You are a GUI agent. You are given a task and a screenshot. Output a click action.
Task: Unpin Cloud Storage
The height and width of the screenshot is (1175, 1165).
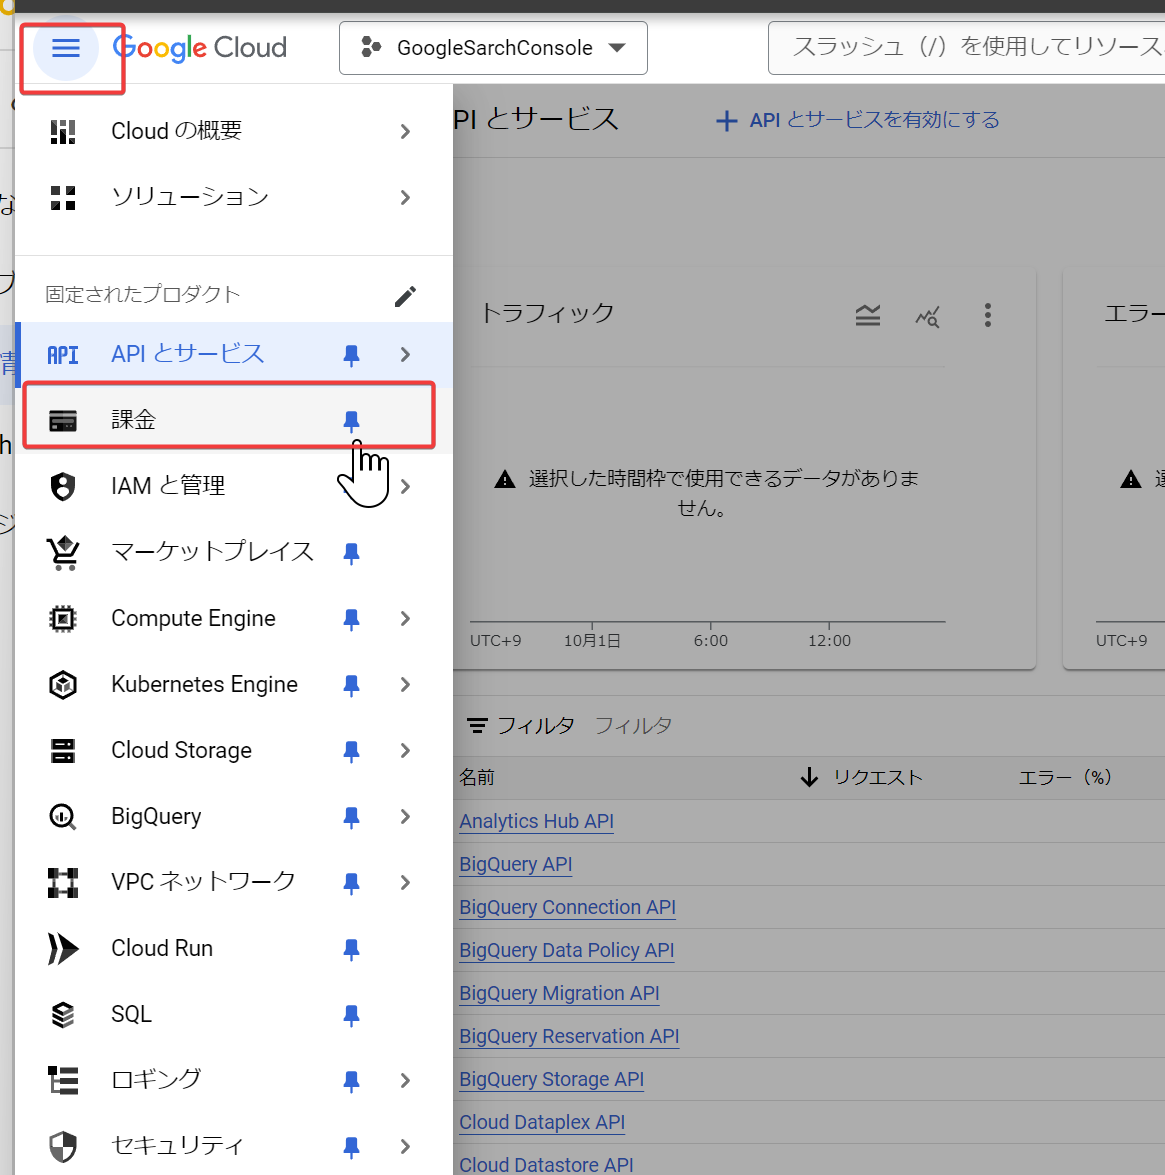351,751
